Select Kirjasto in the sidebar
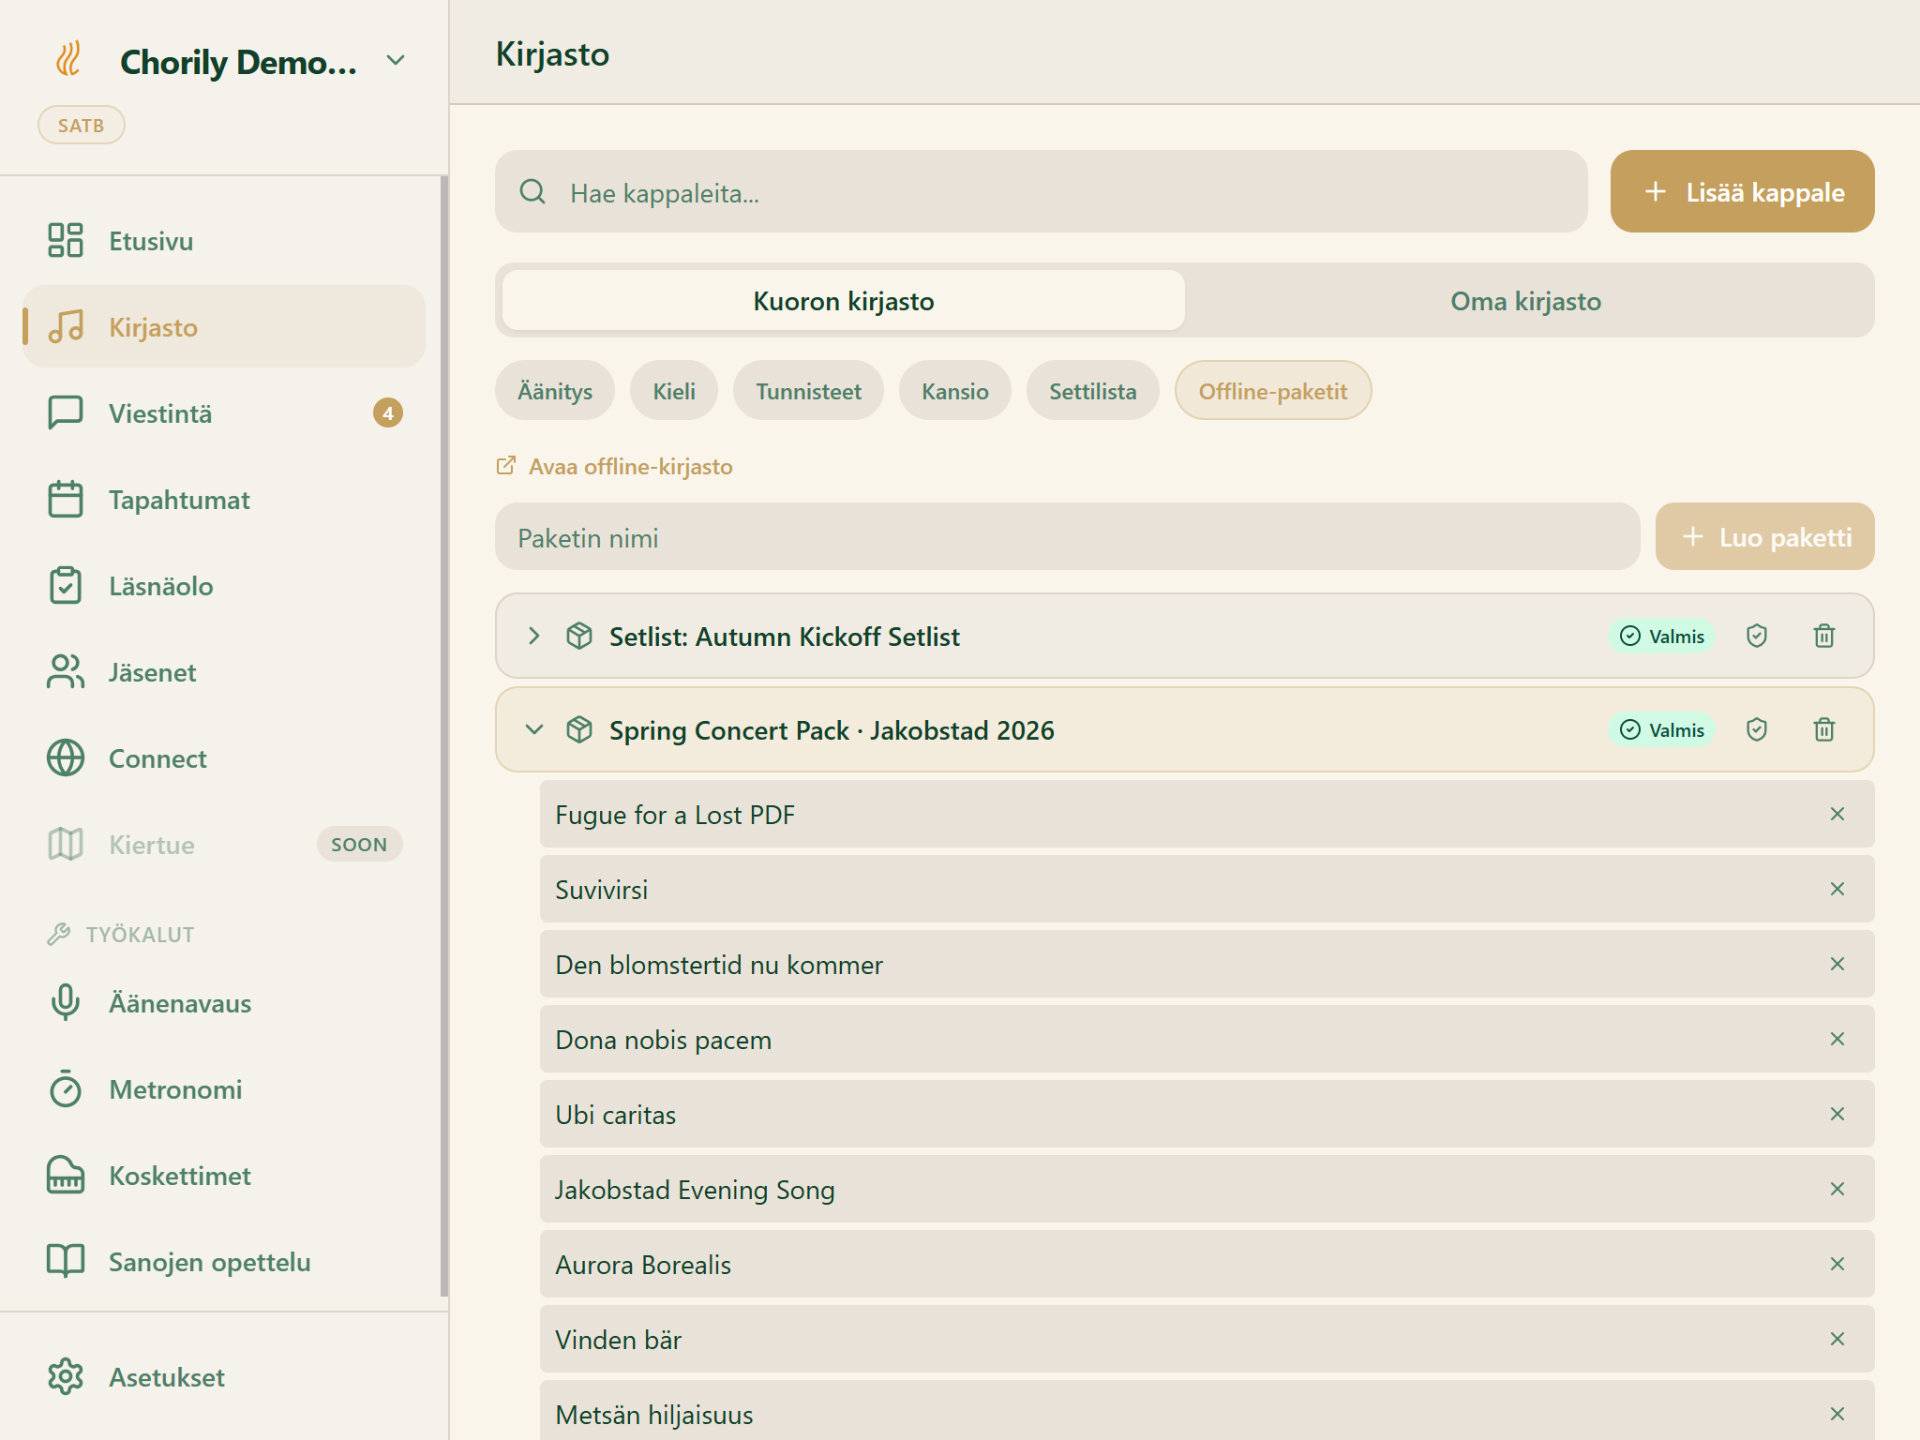 tap(224, 327)
